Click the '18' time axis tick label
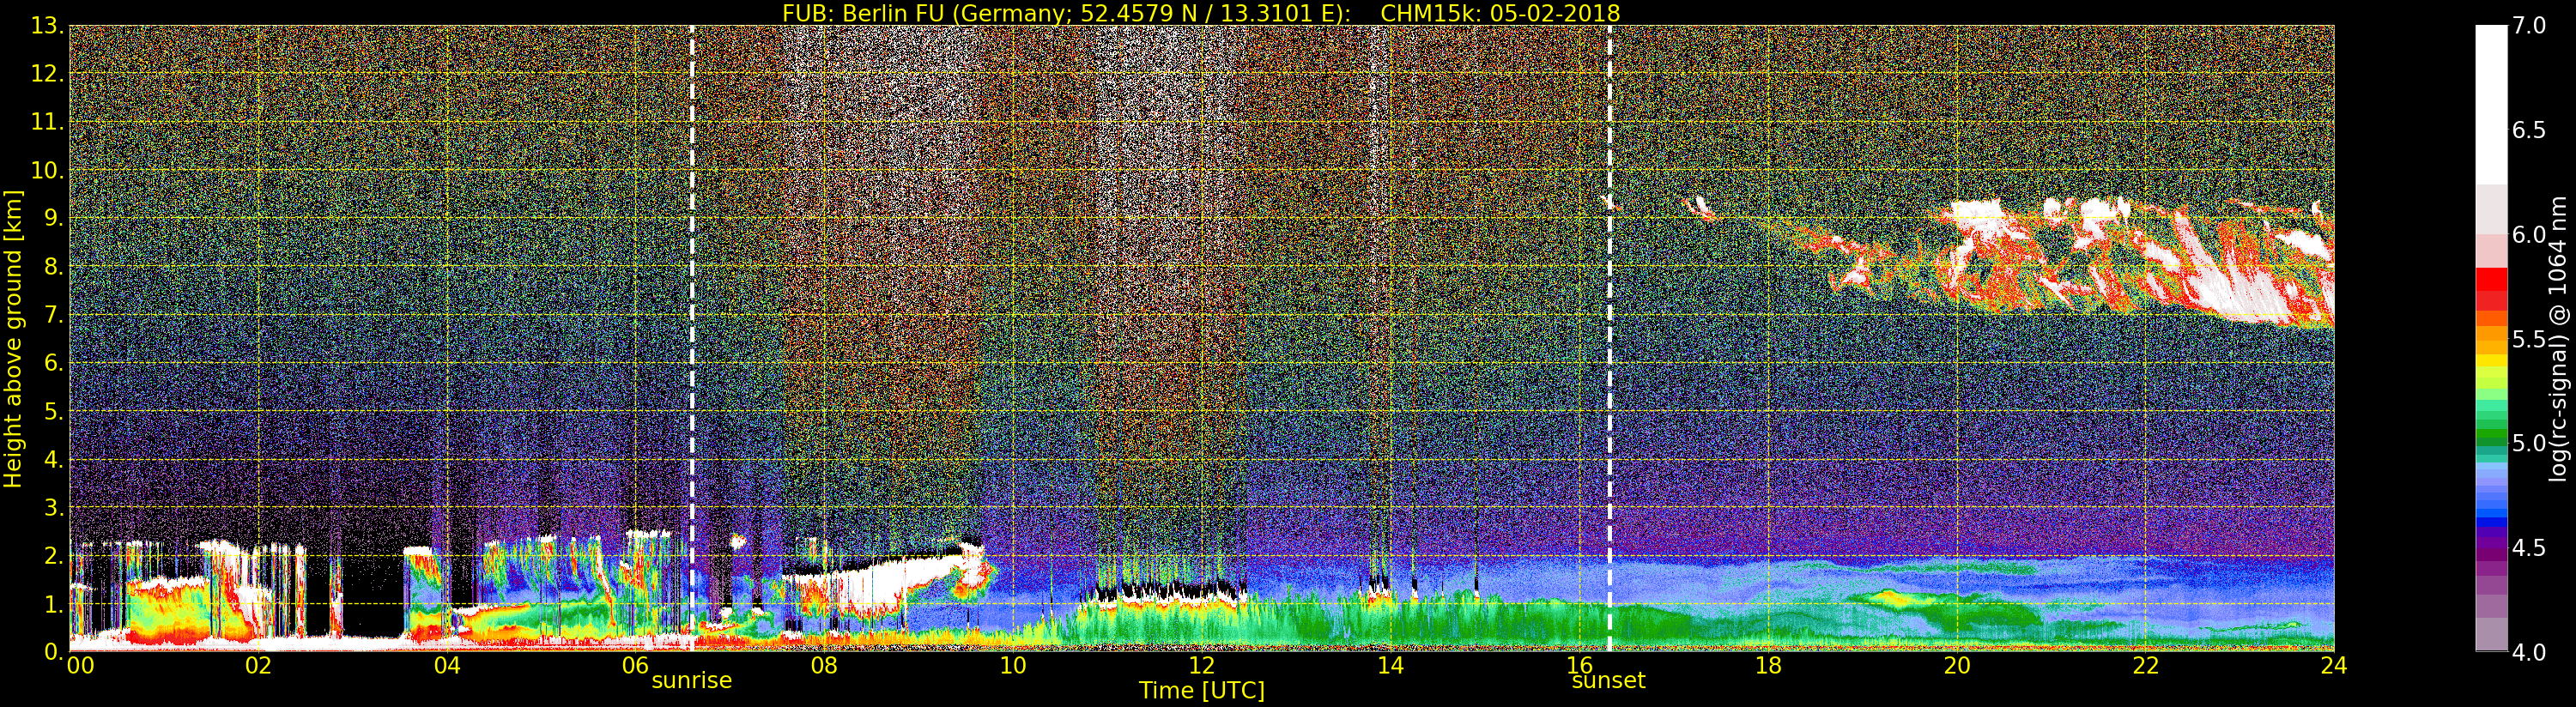Screen dimensions: 2576x707 click(x=1768, y=665)
